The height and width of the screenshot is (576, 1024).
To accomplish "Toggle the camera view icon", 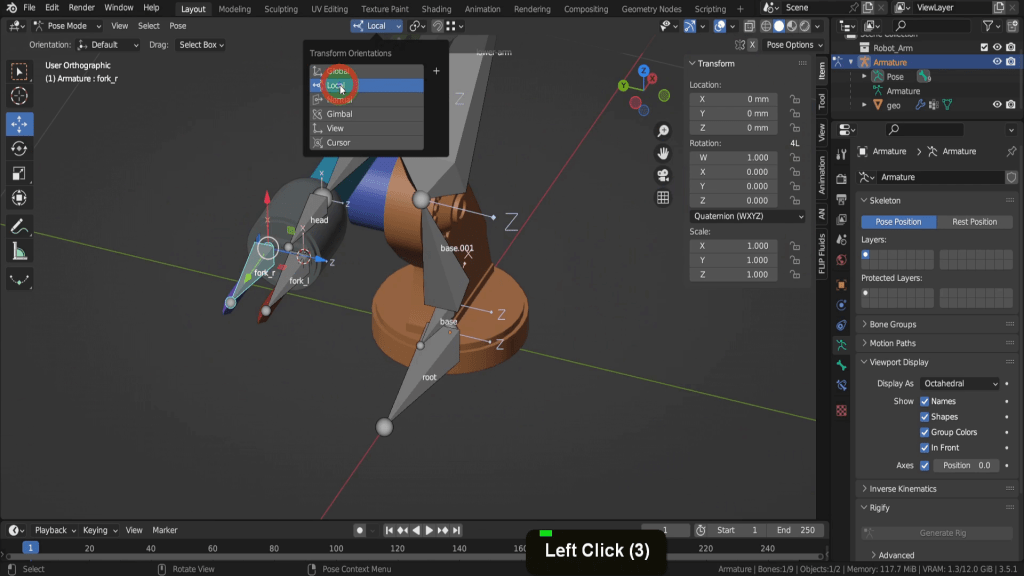I will 663,175.
